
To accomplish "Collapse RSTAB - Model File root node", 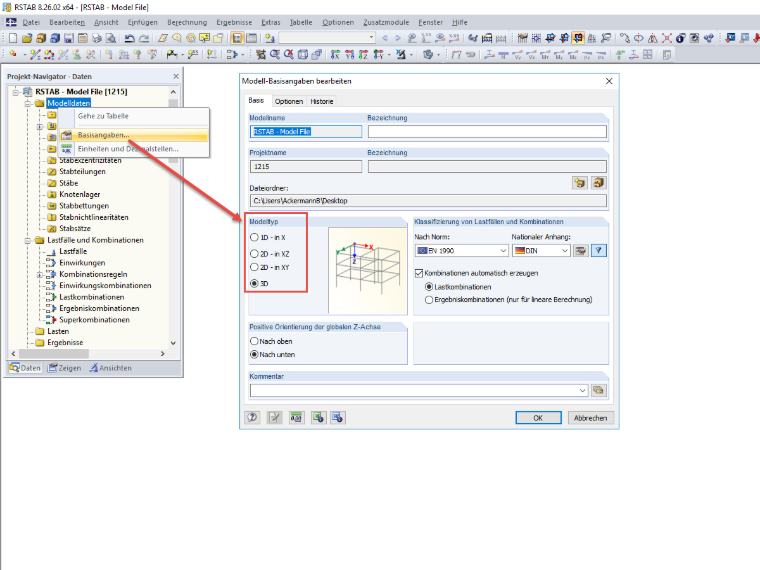I will pos(16,92).
